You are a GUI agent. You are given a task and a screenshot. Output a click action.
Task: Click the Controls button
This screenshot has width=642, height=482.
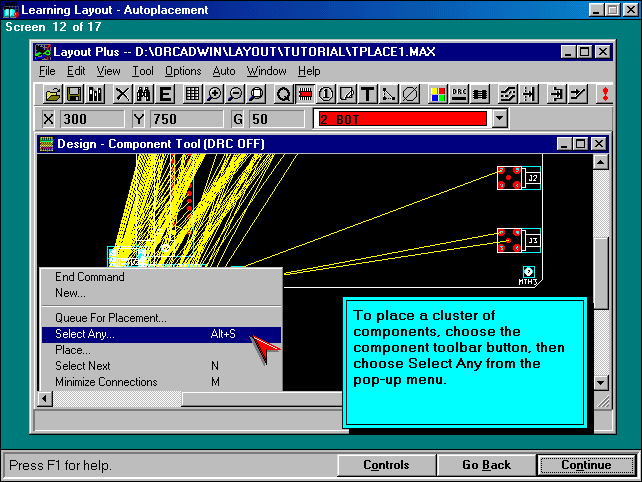coord(386,465)
